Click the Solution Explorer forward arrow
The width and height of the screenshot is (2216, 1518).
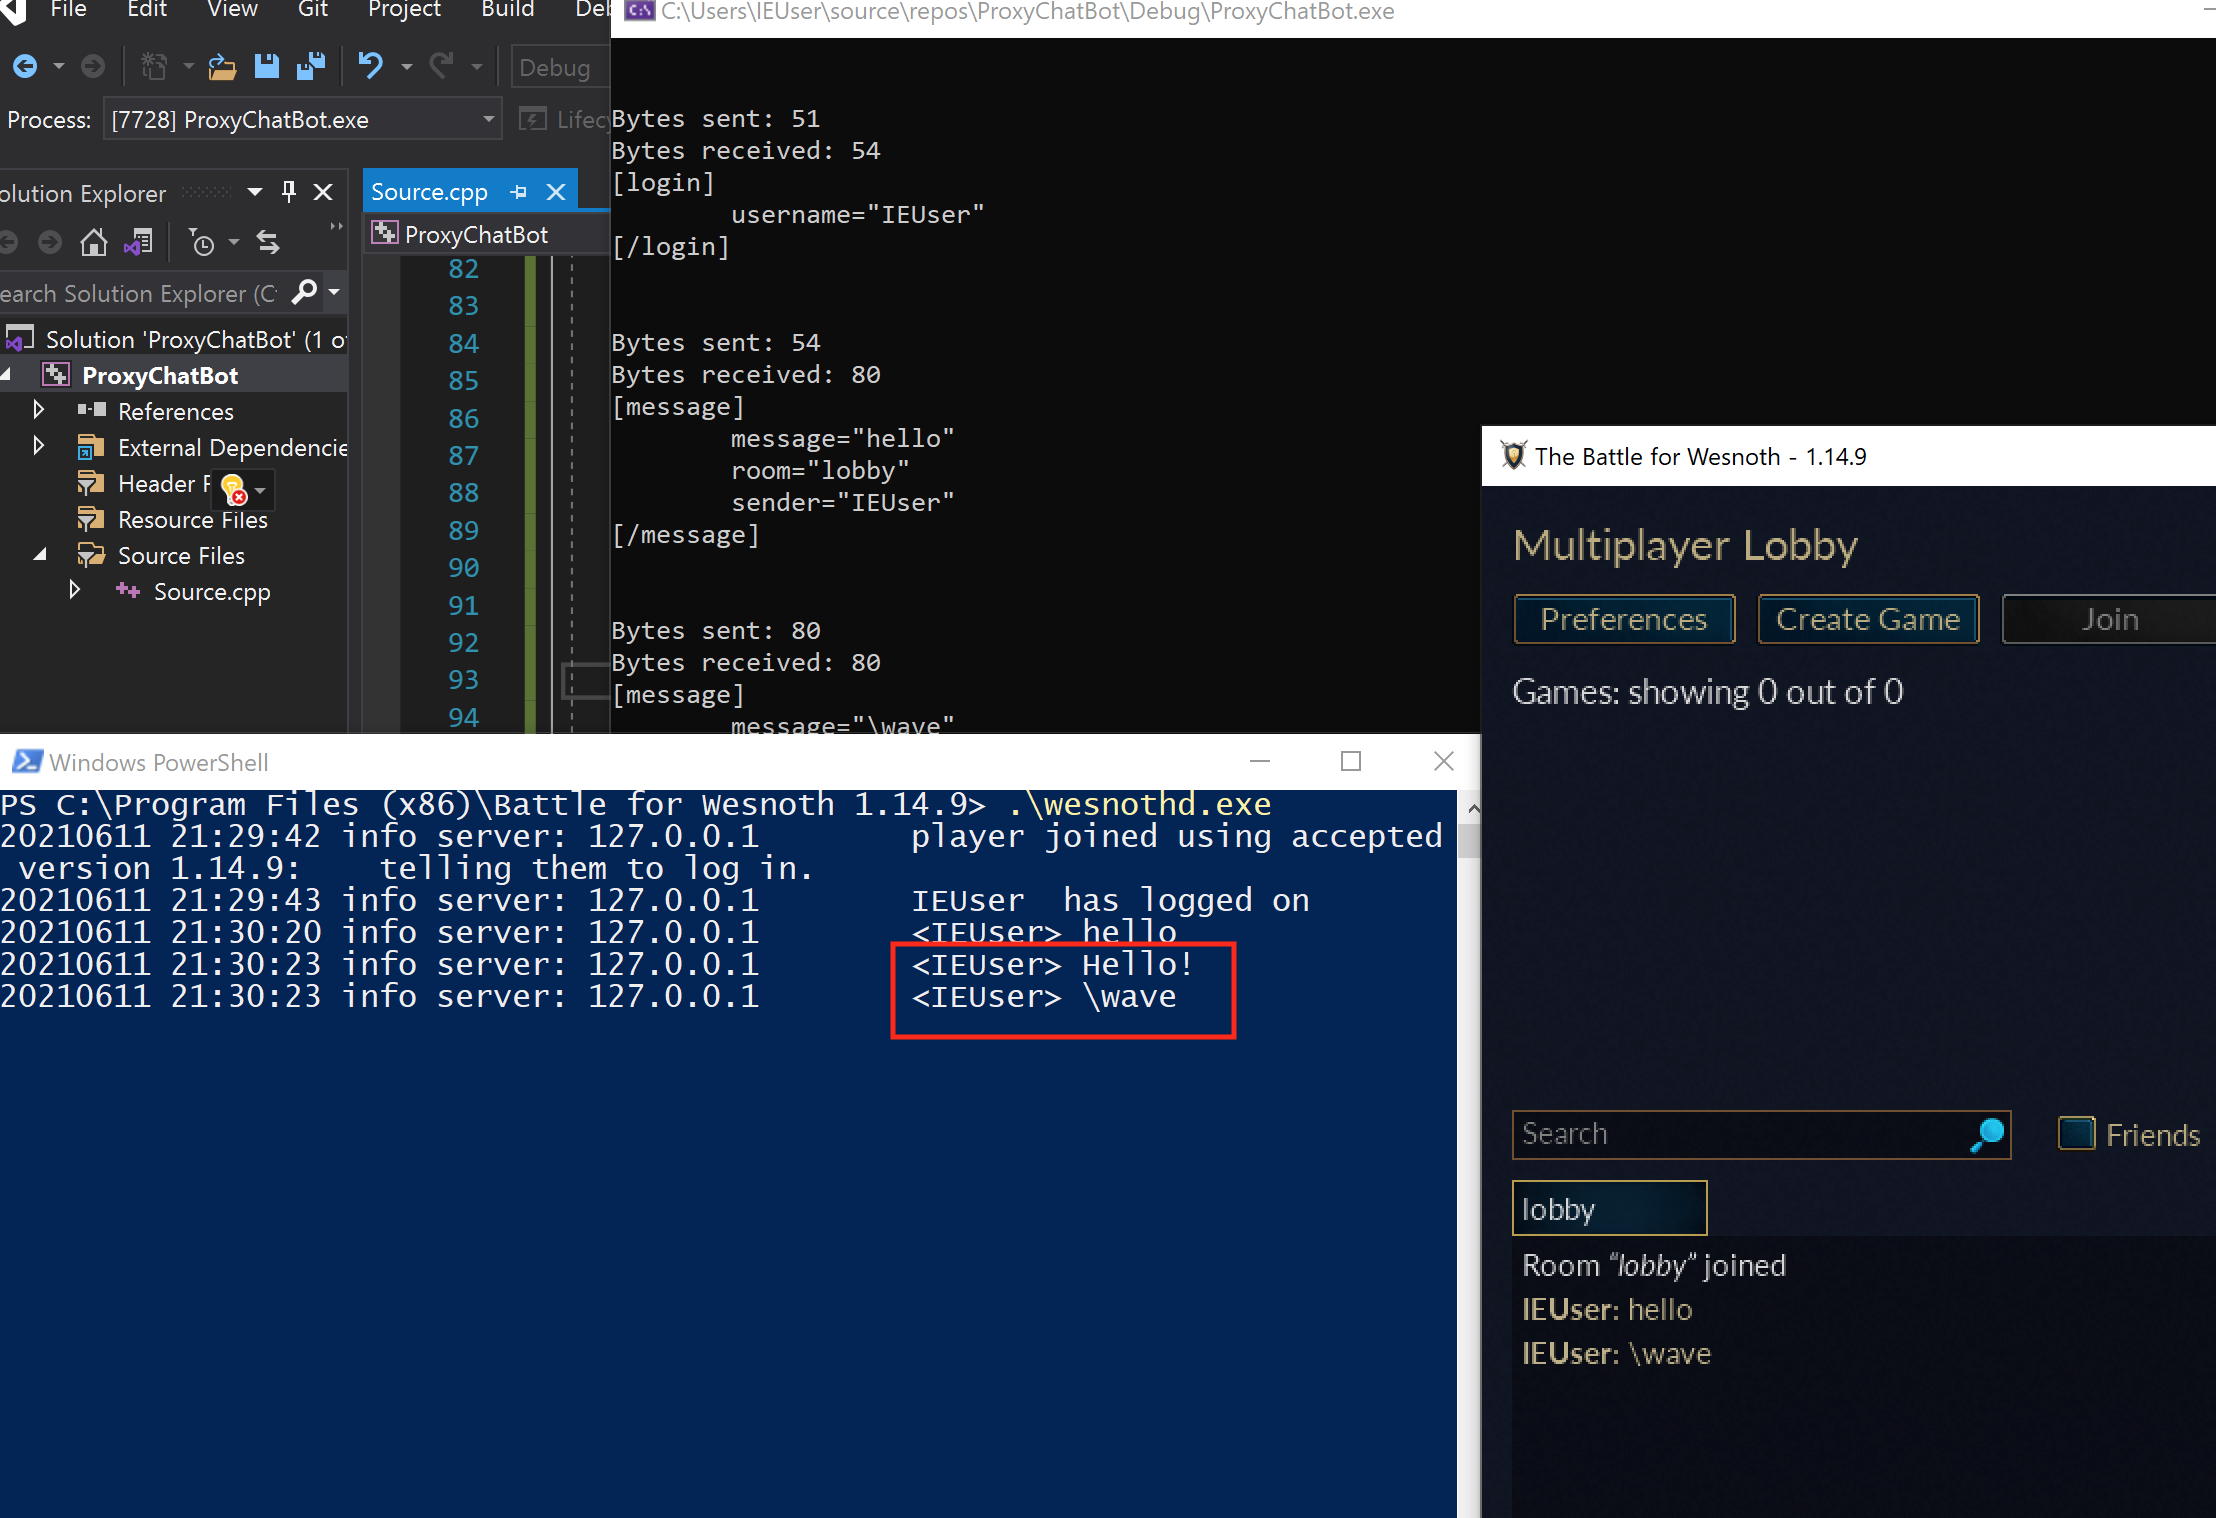click(50, 242)
